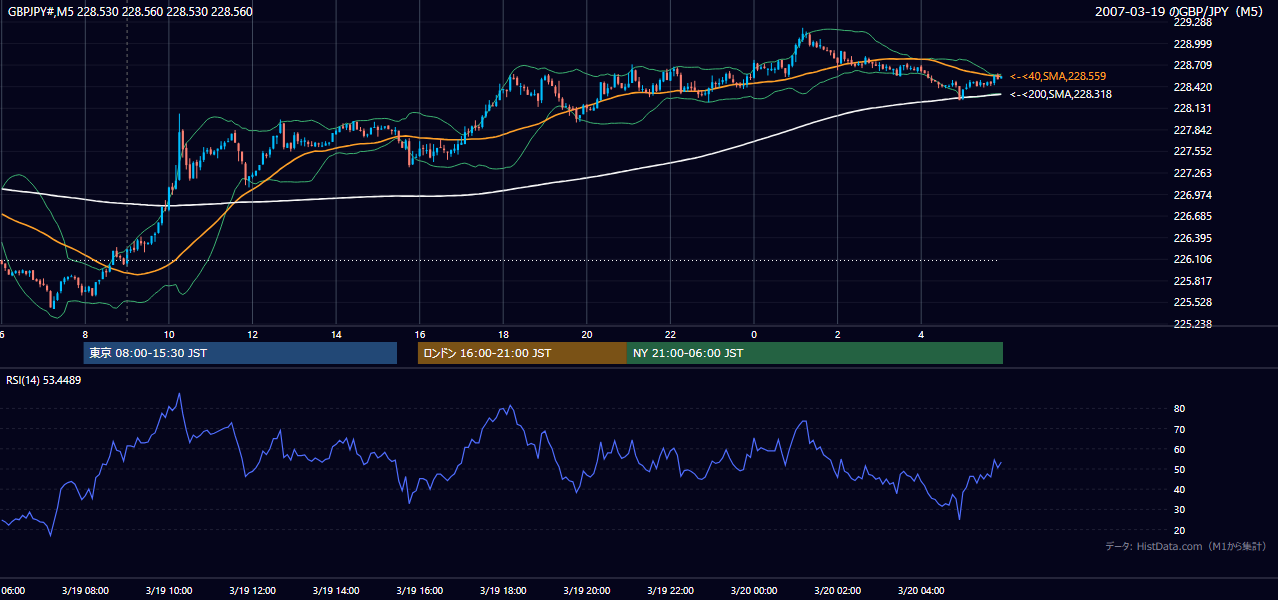1278x600 pixels.
Task: Click the 3/19 12:00 bottom date label
Action: coord(253,591)
